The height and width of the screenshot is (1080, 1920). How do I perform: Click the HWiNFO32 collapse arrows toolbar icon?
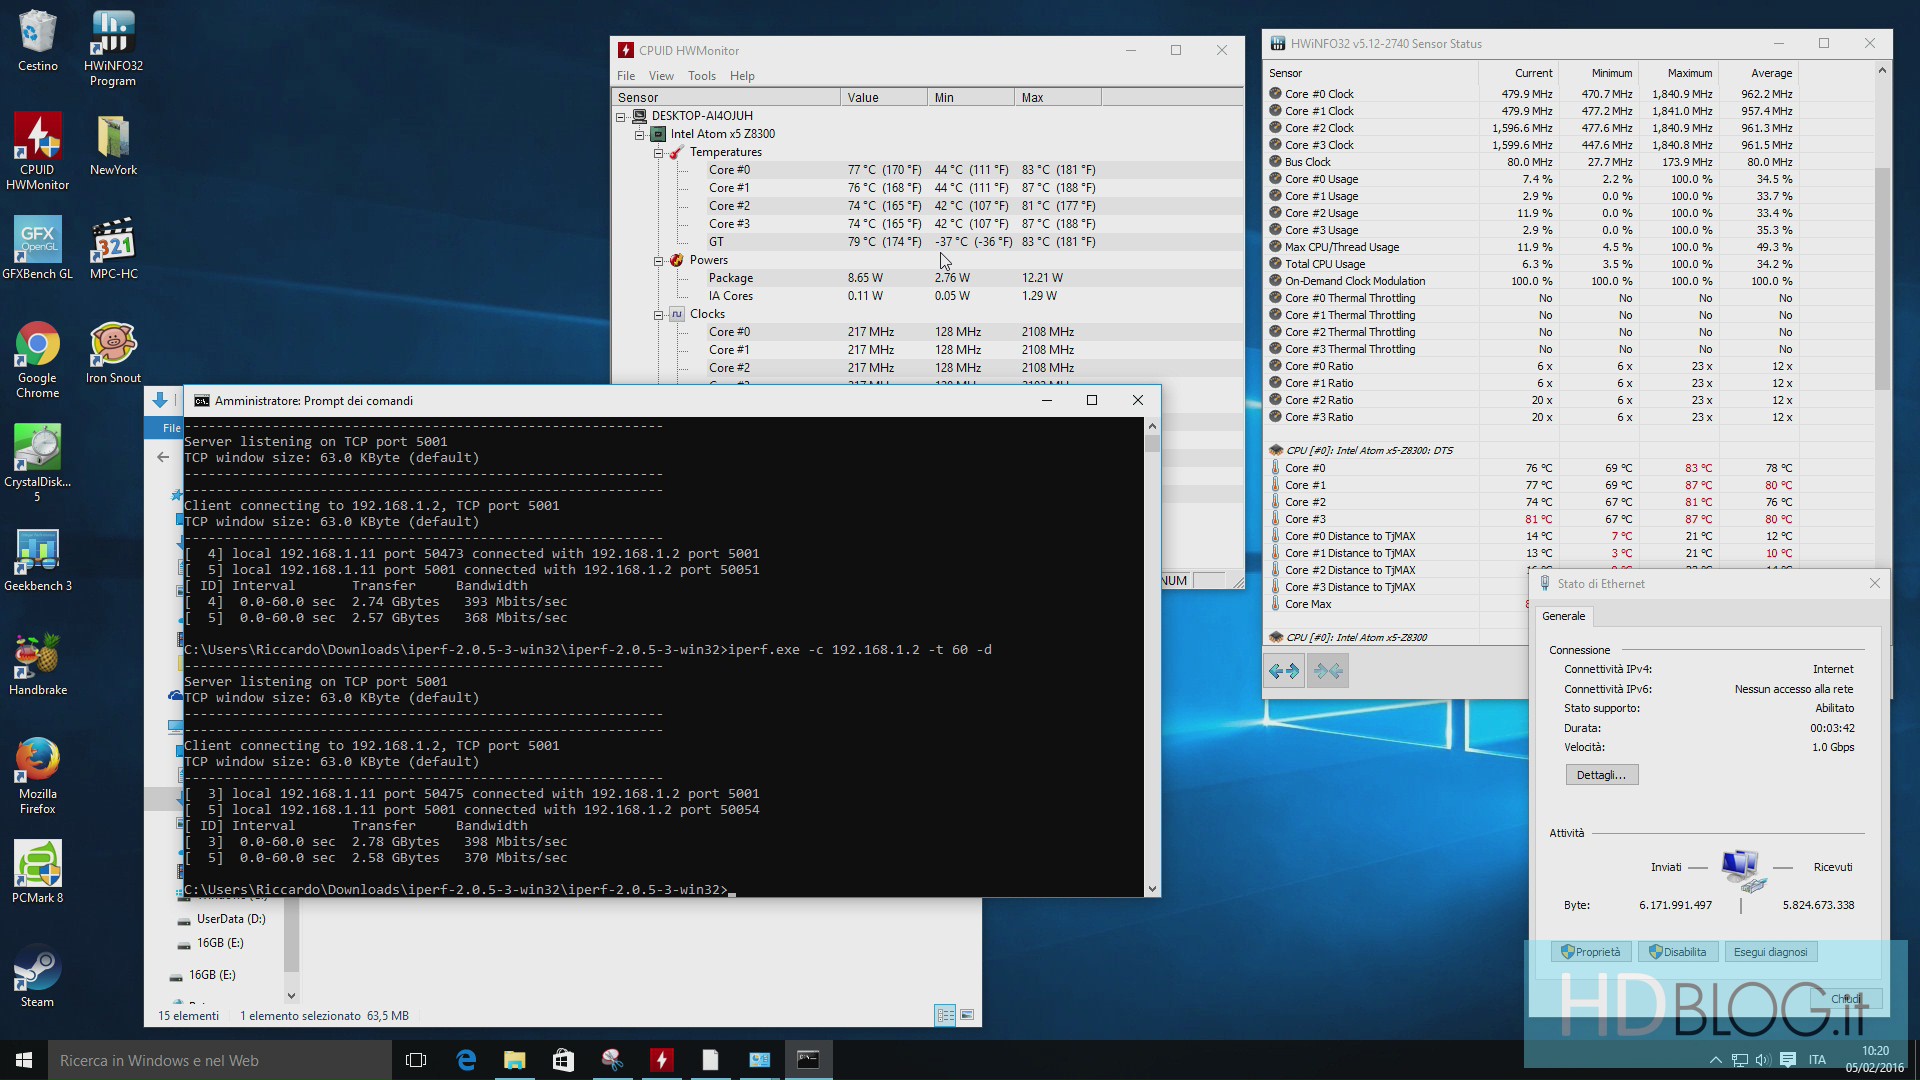(x=1328, y=671)
